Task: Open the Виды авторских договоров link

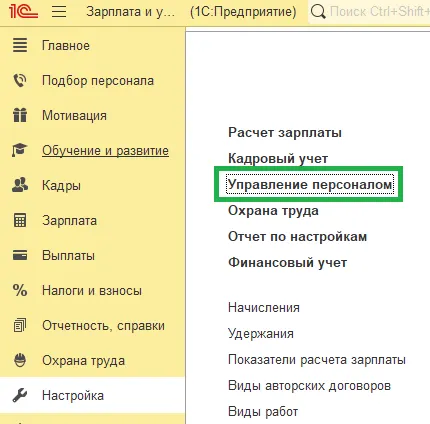Action: click(x=309, y=385)
